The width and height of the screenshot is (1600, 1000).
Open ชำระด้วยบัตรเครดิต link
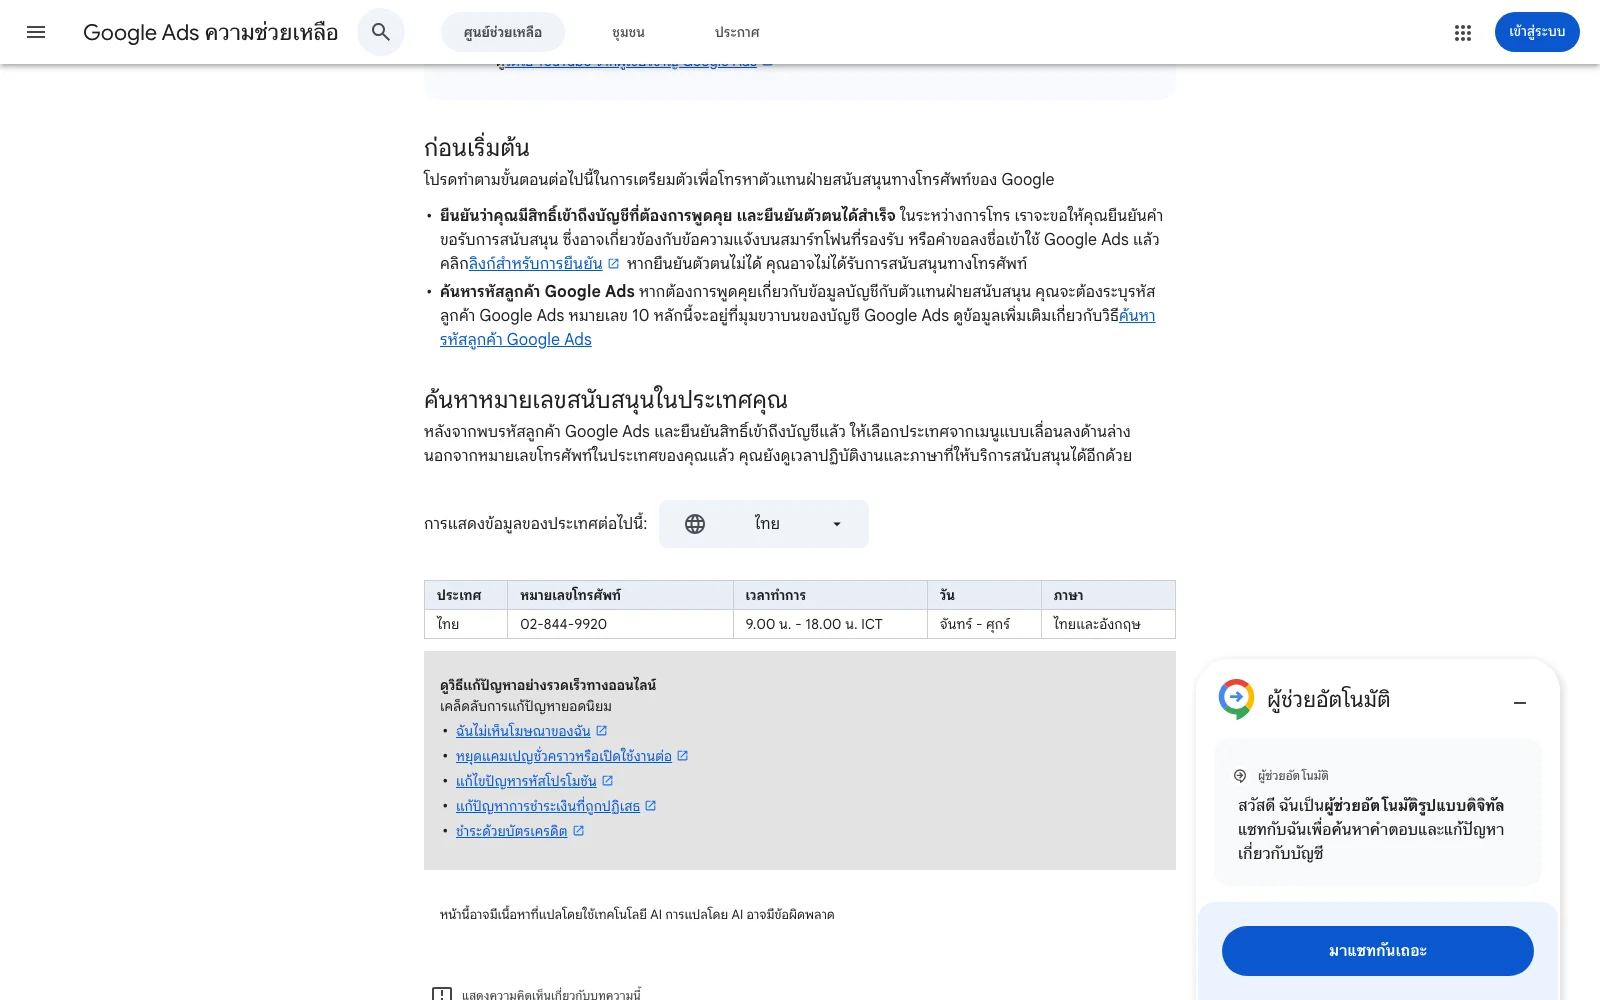click(512, 831)
